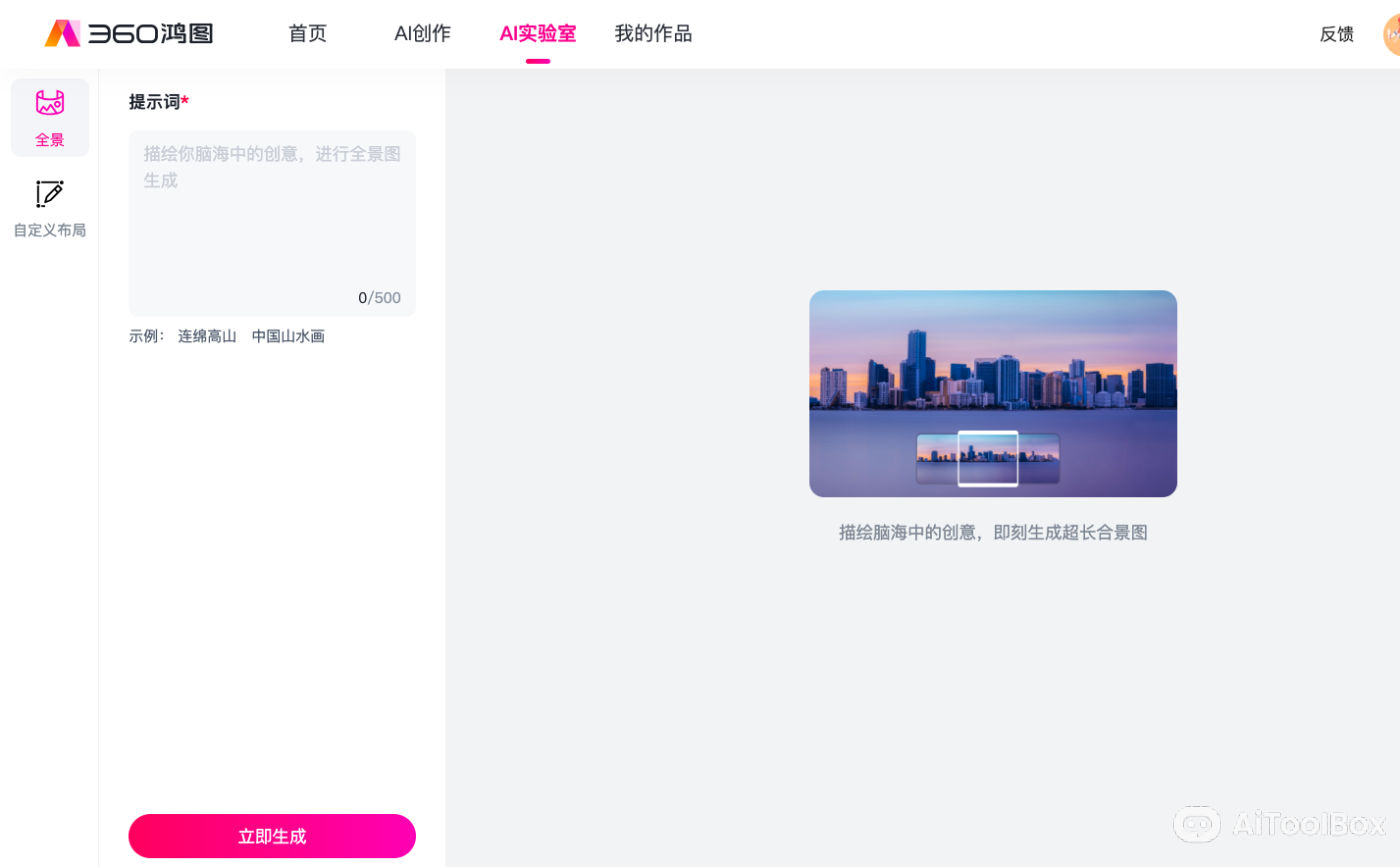Click the white crop frame on the panorama strip
The height and width of the screenshot is (867, 1400).
coord(990,459)
